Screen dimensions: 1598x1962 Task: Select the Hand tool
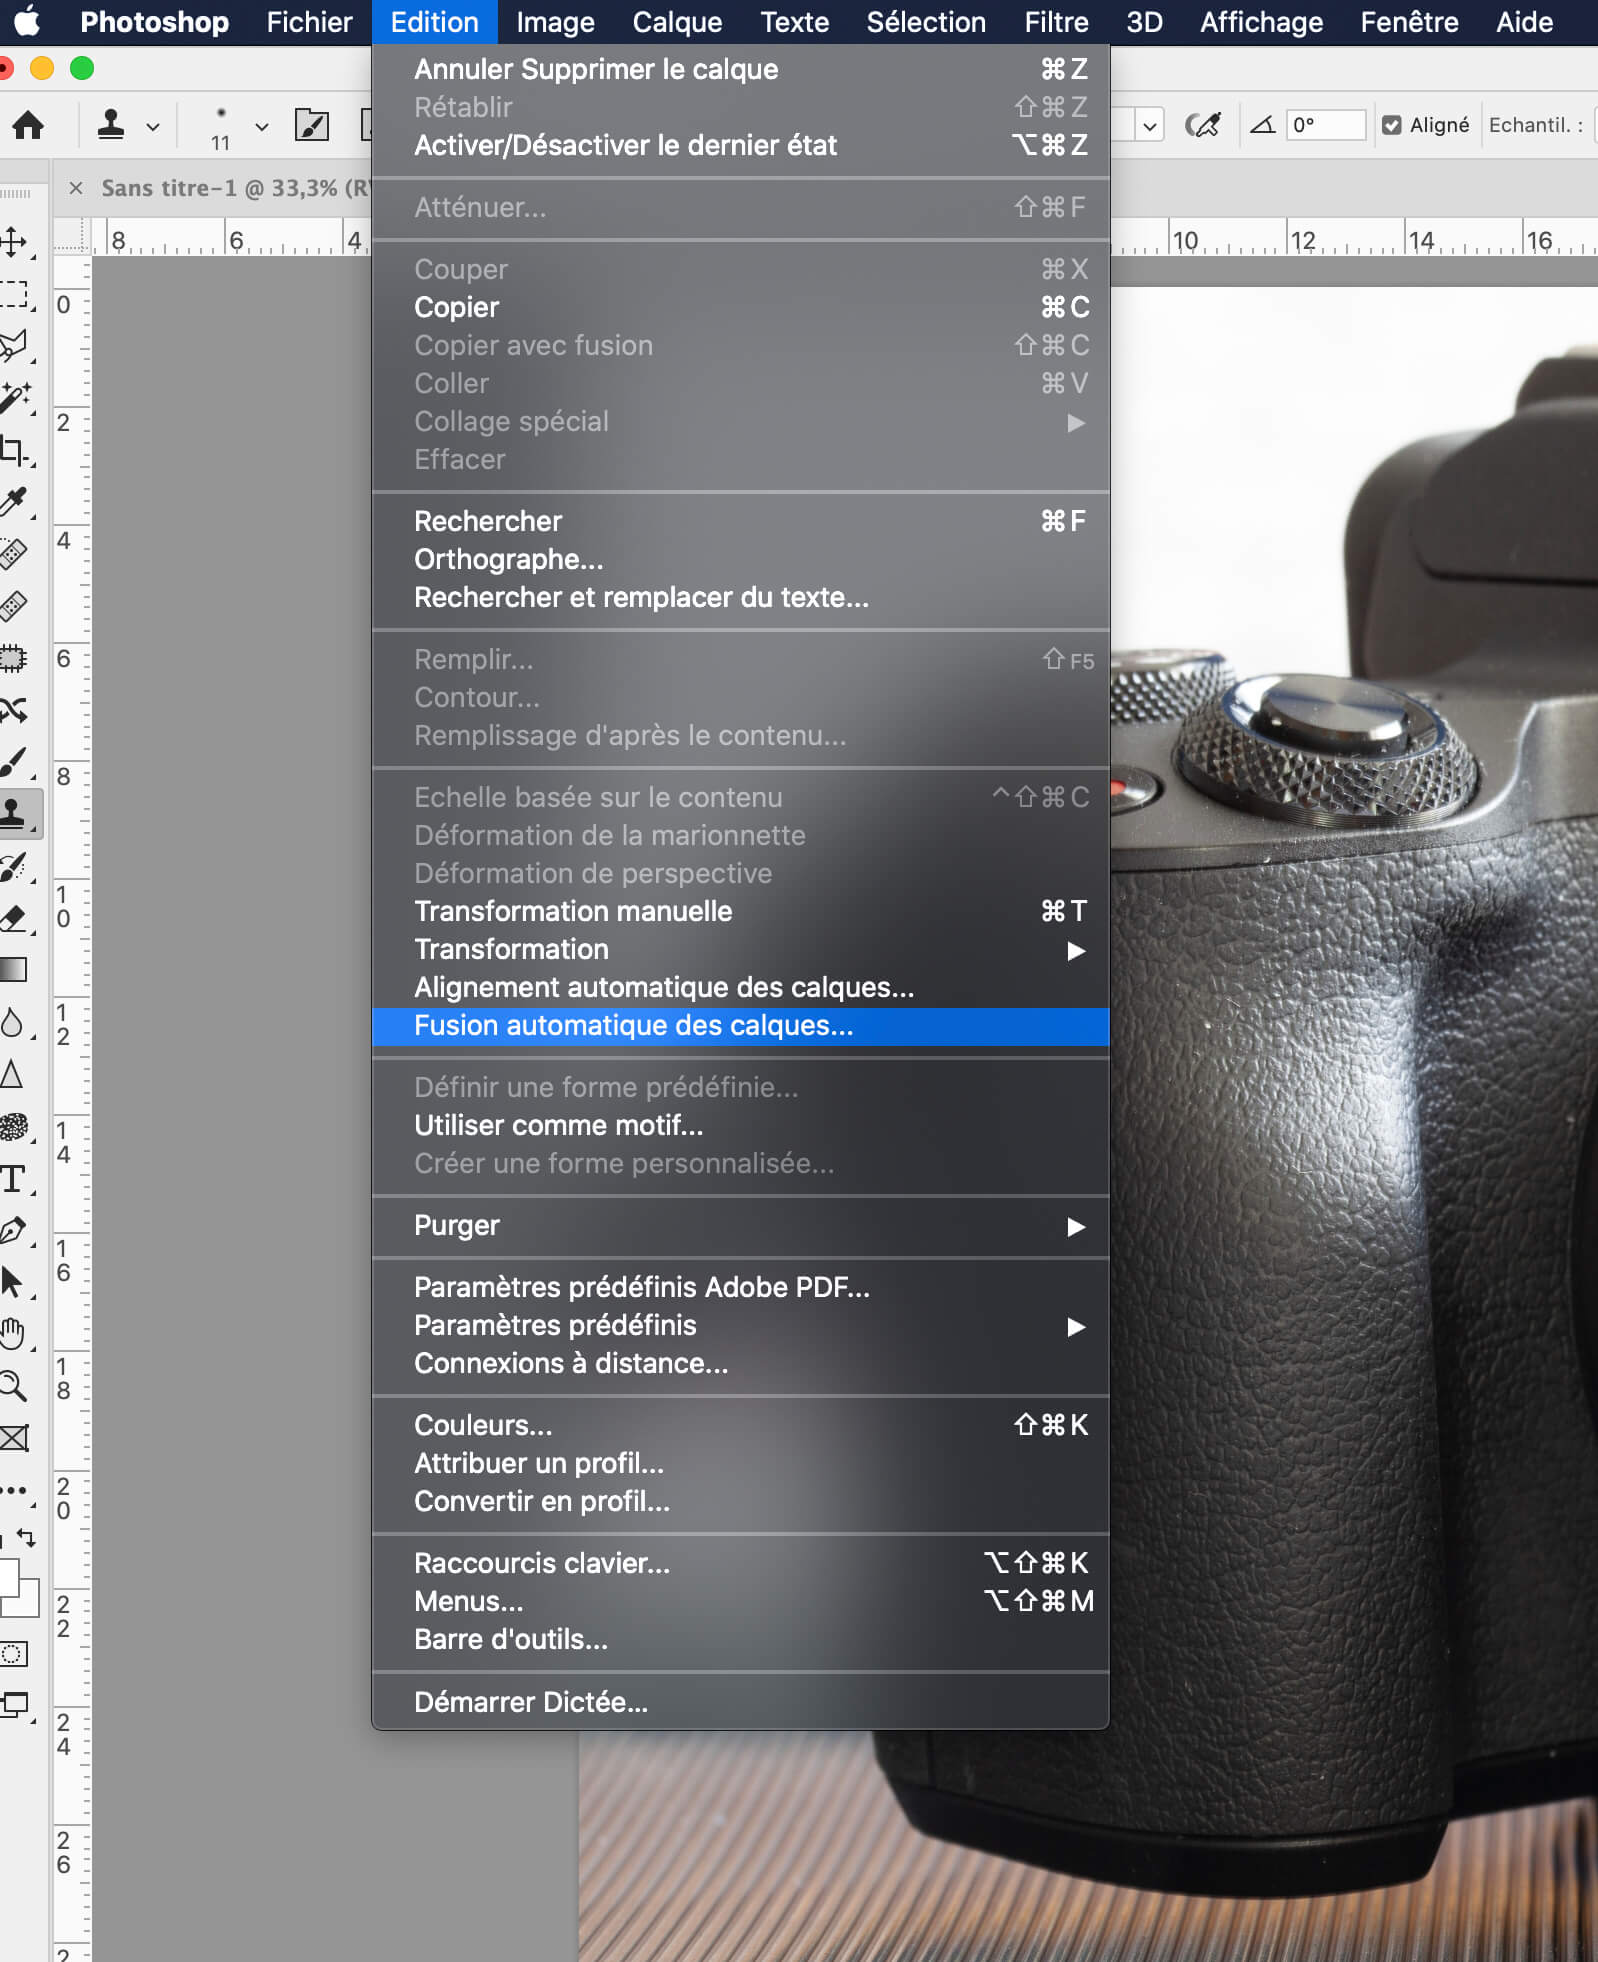pyautogui.click(x=14, y=1334)
